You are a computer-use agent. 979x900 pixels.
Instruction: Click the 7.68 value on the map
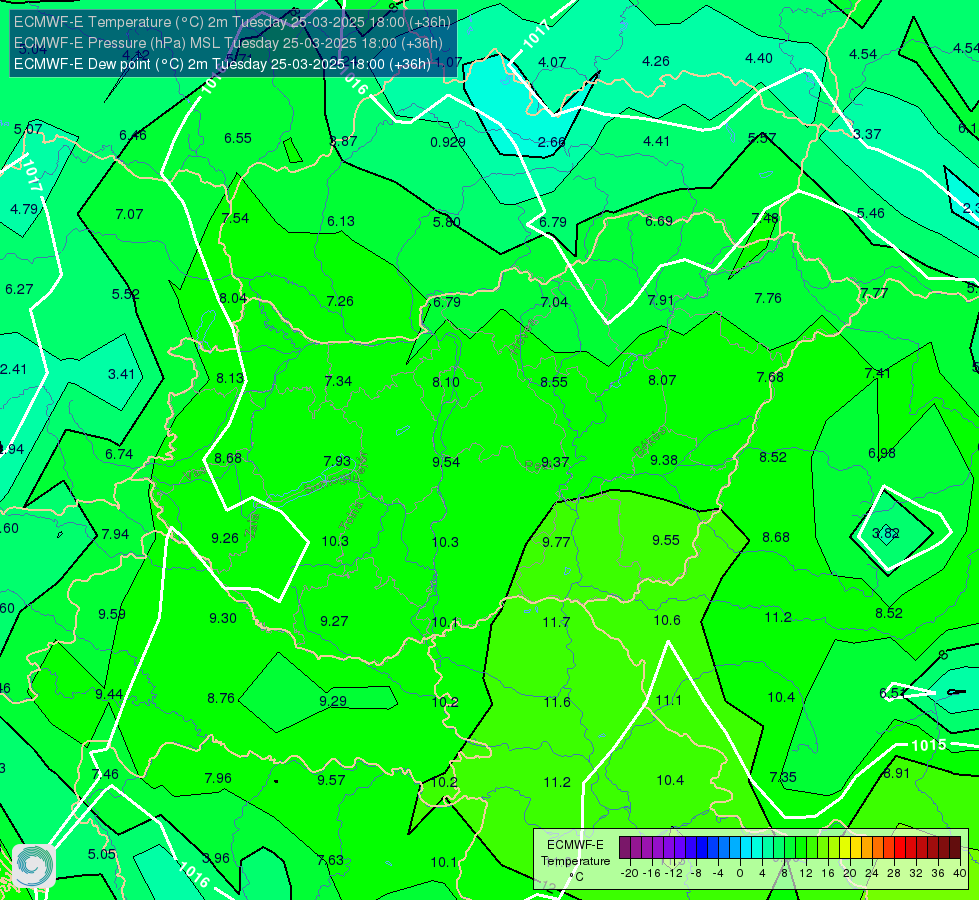pos(770,377)
